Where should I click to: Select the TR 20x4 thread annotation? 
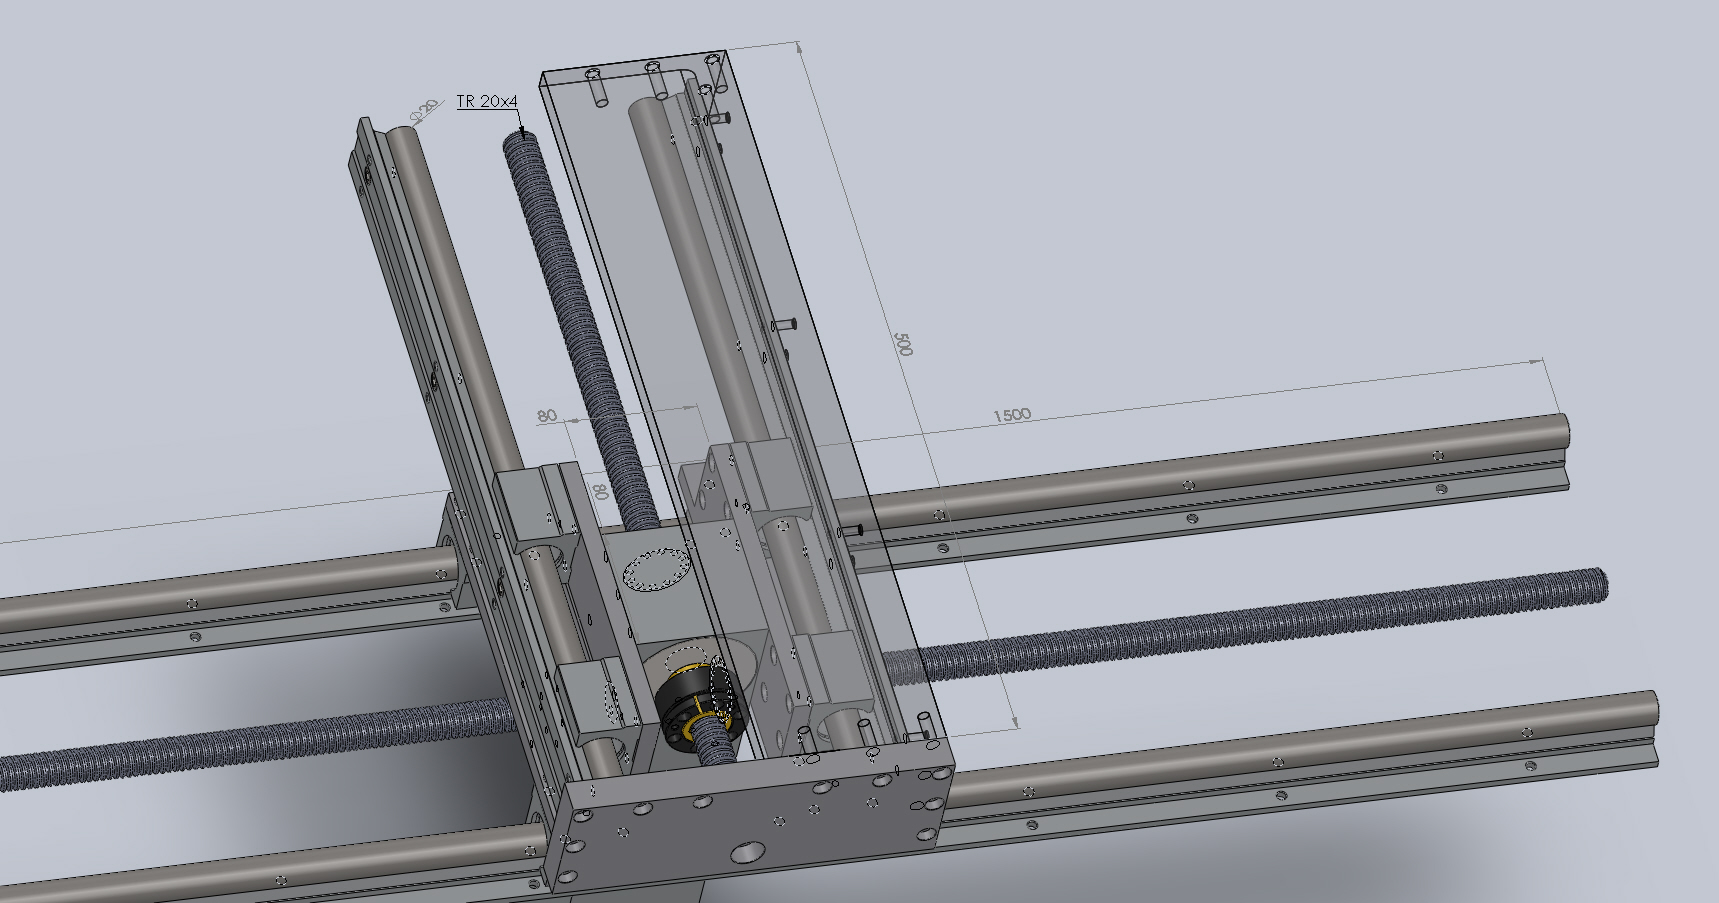487,101
